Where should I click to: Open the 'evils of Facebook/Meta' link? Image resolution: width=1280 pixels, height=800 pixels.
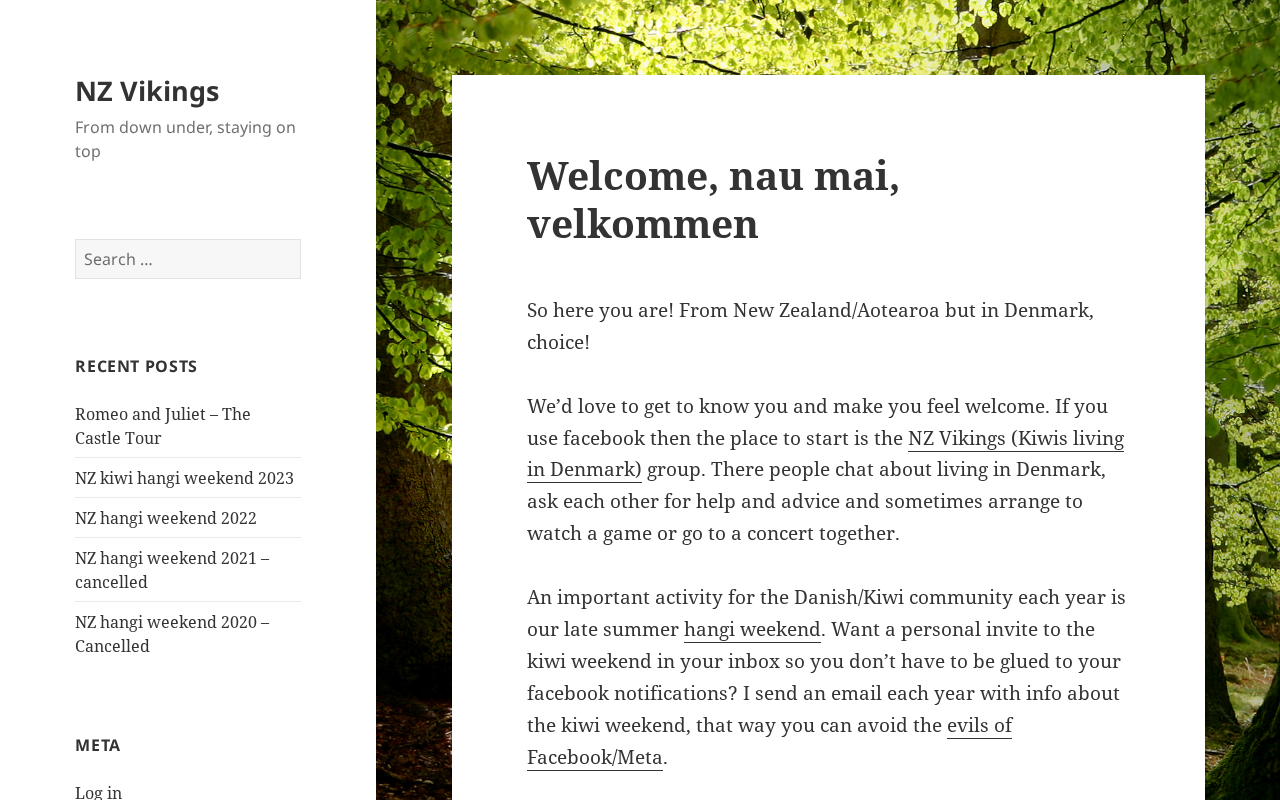coord(979,726)
